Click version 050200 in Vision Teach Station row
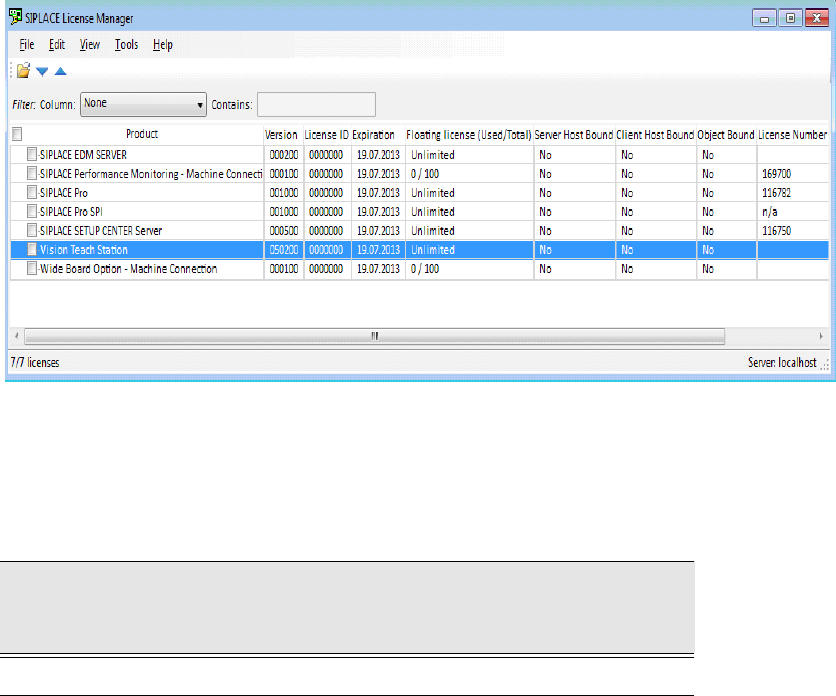 click(x=284, y=250)
